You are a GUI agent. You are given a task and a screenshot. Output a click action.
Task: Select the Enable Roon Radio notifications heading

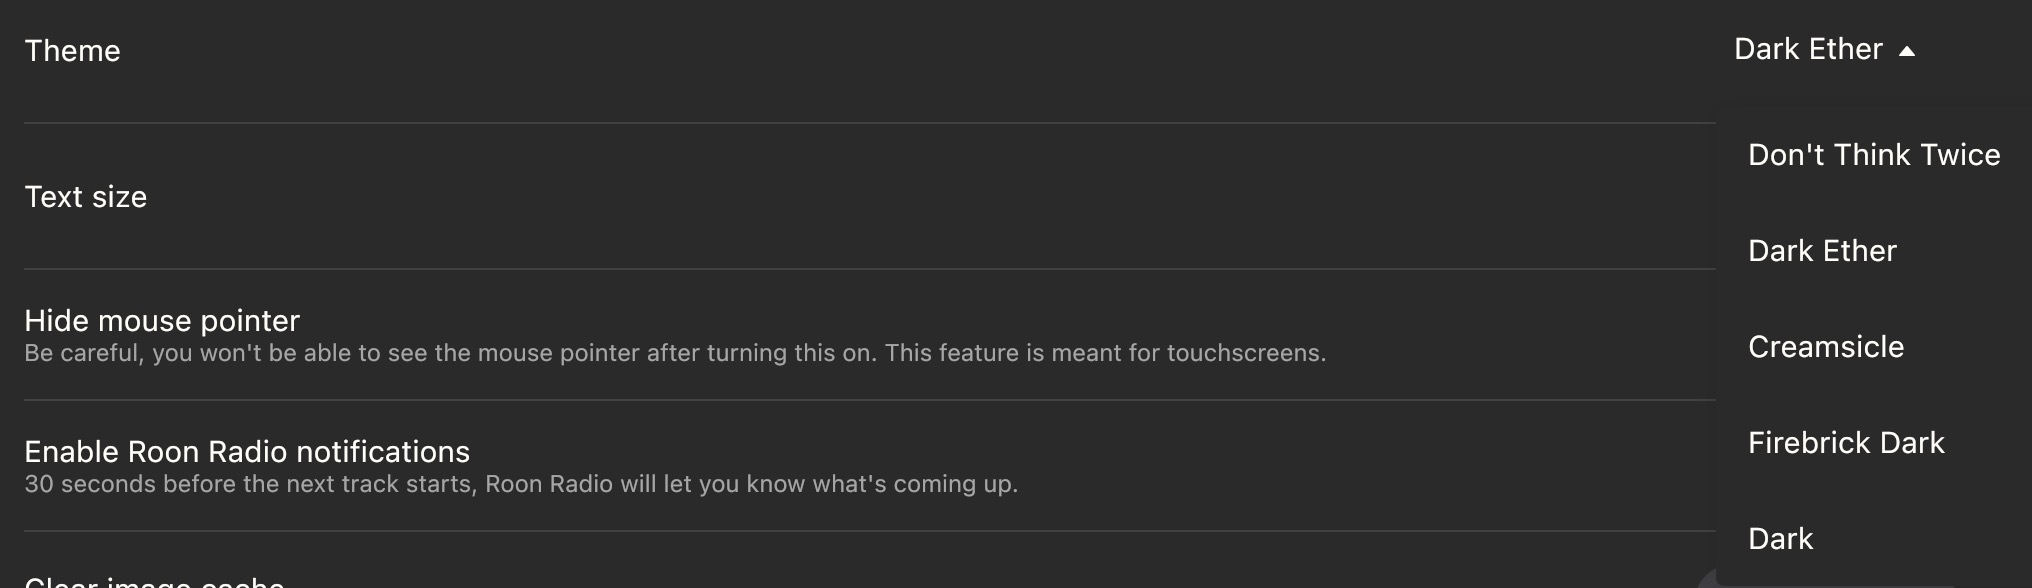[x=247, y=452]
